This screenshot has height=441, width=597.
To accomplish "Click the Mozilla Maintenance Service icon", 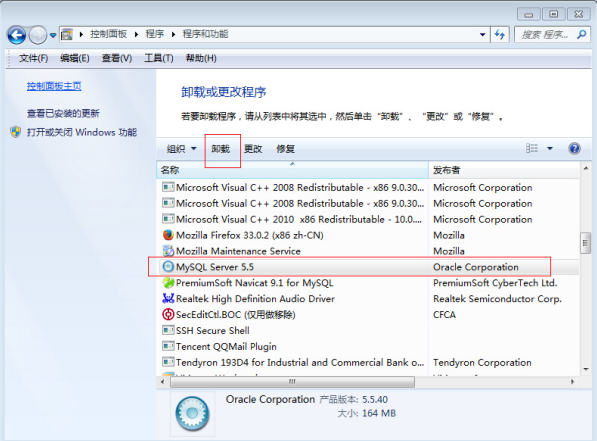I will (168, 251).
